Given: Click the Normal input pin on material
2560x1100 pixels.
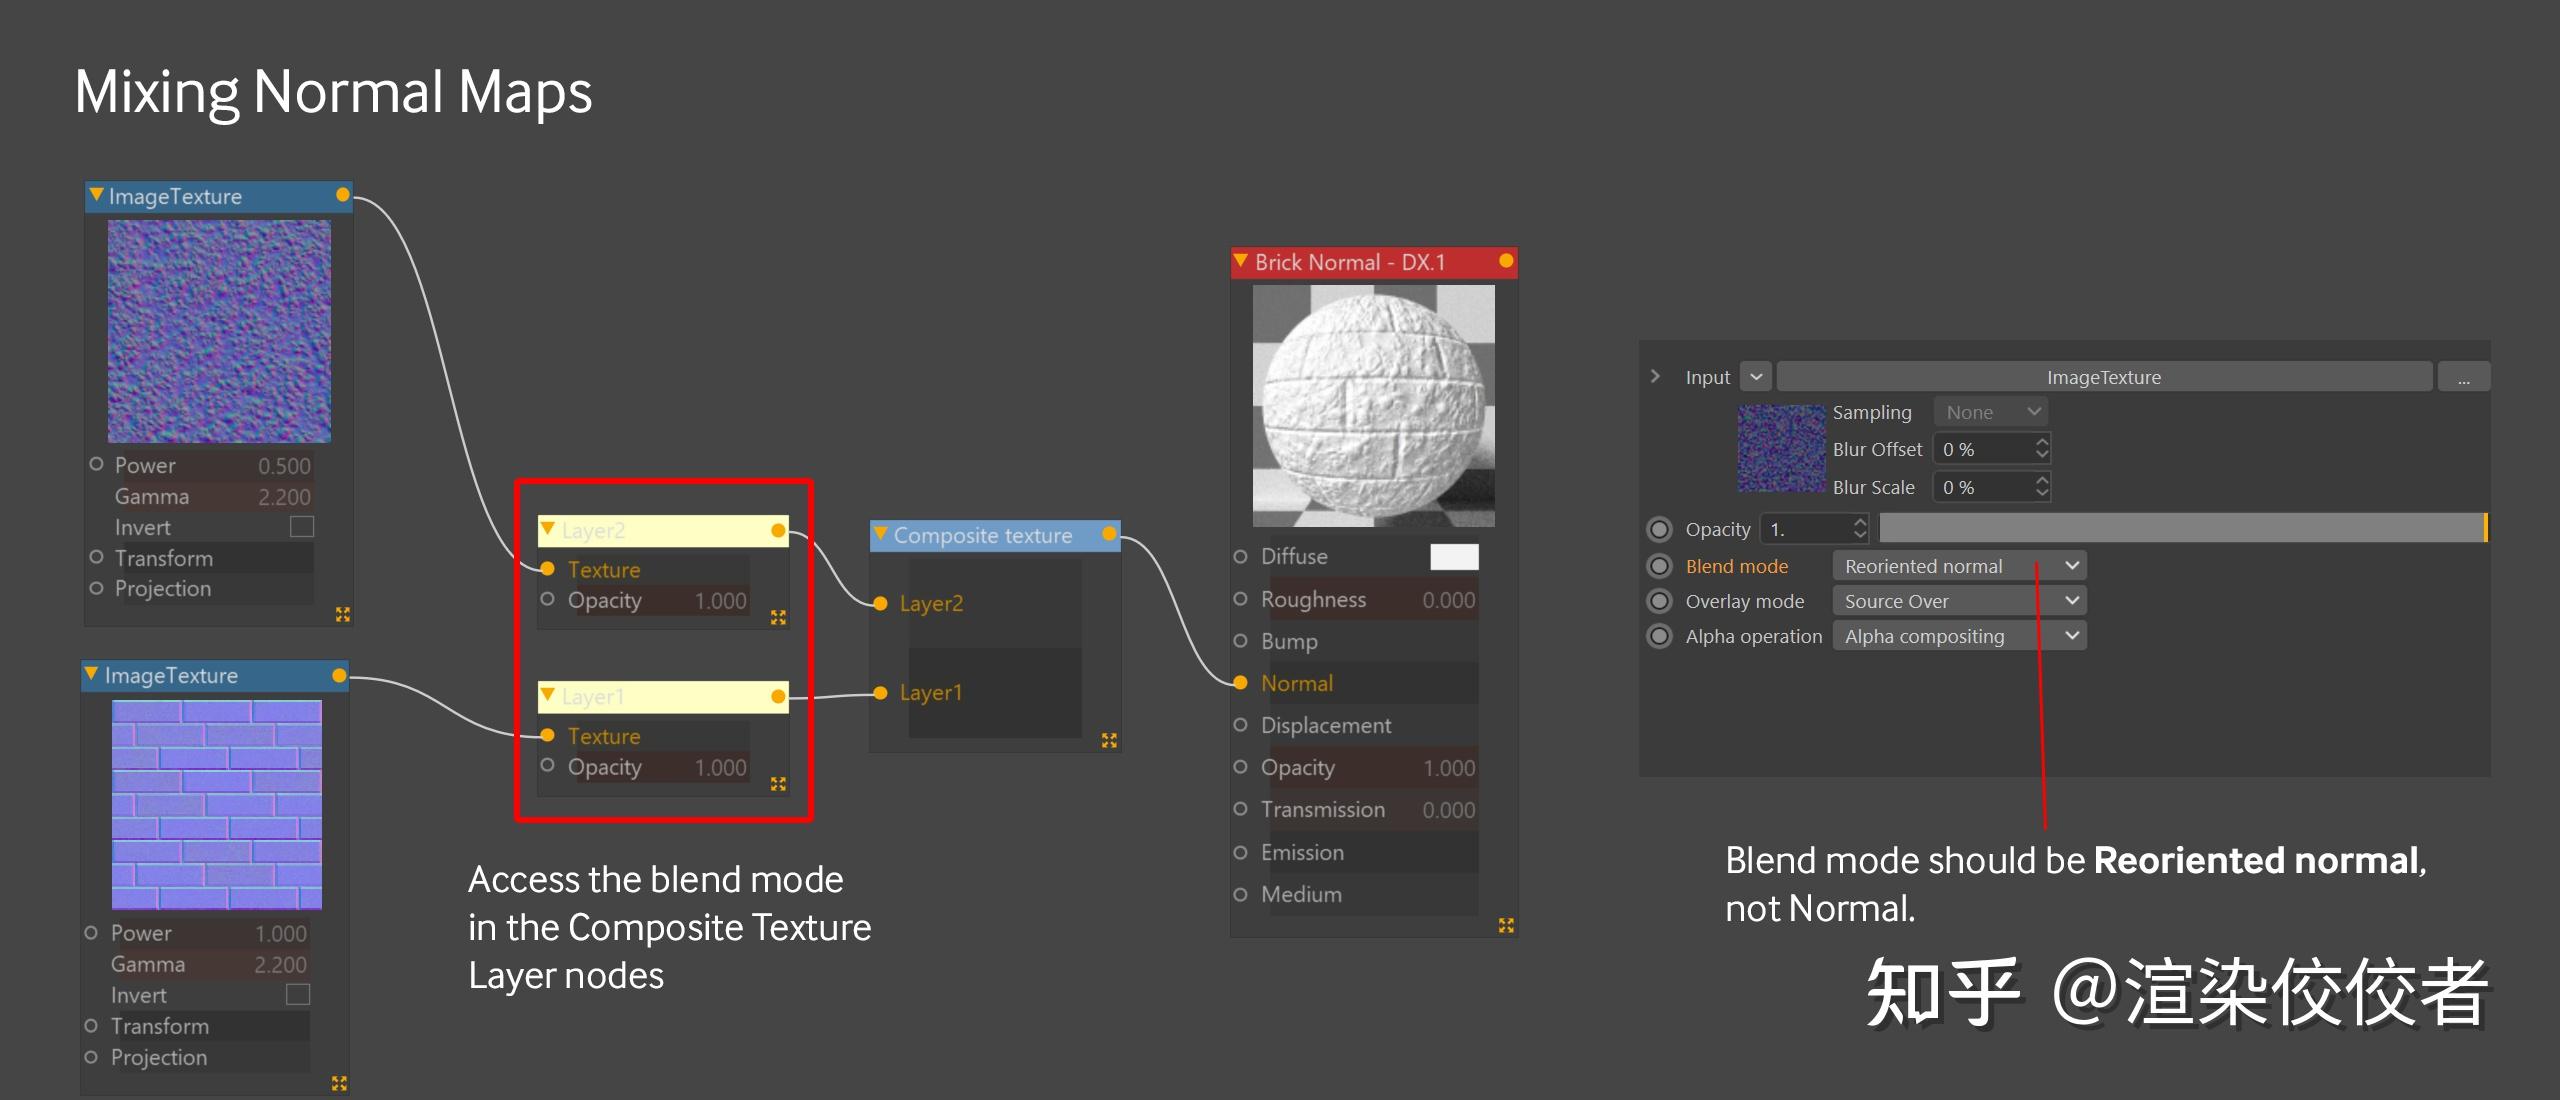Looking at the screenshot, I should (1240, 683).
